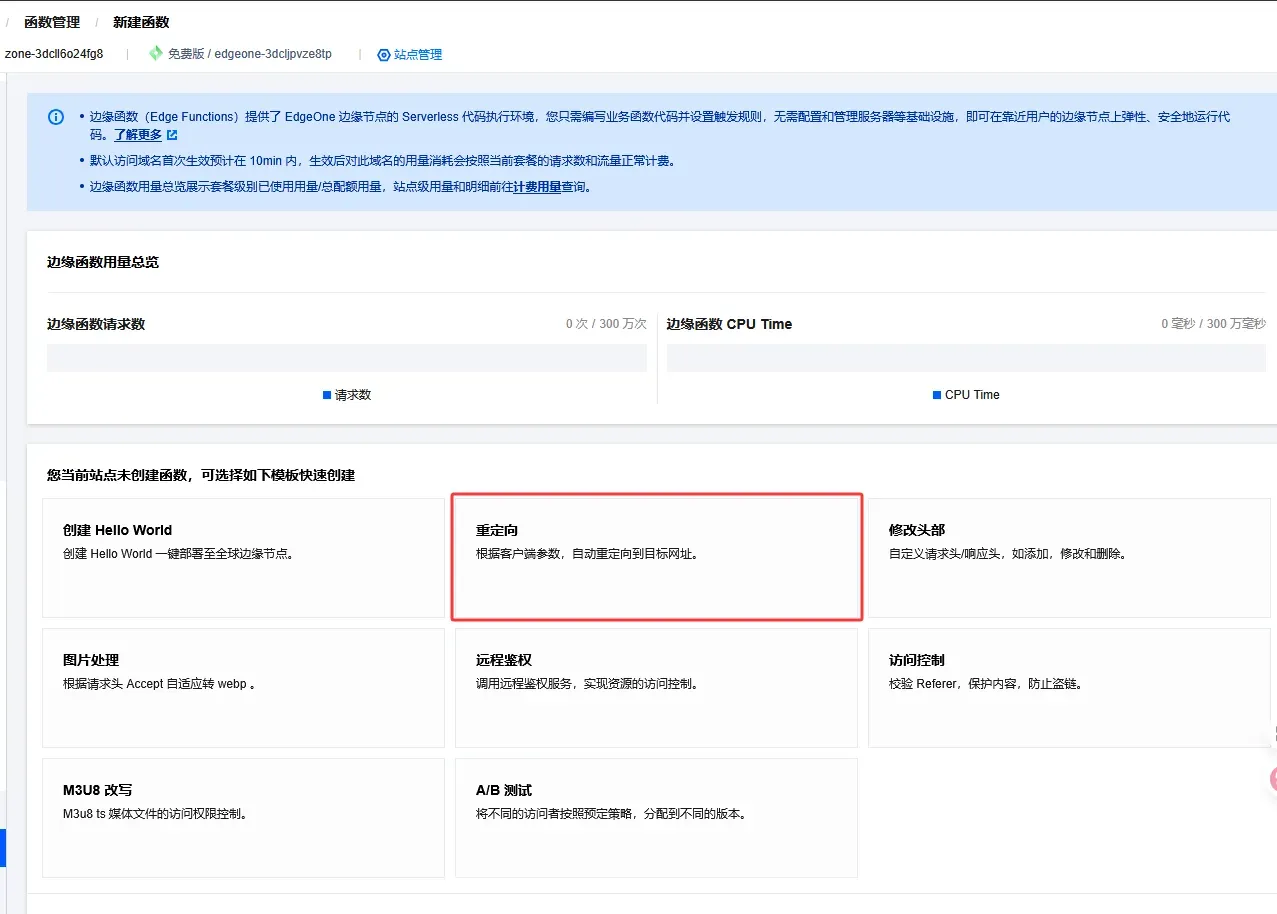
Task: Choose the A/B 测试 template card
Action: click(x=656, y=817)
